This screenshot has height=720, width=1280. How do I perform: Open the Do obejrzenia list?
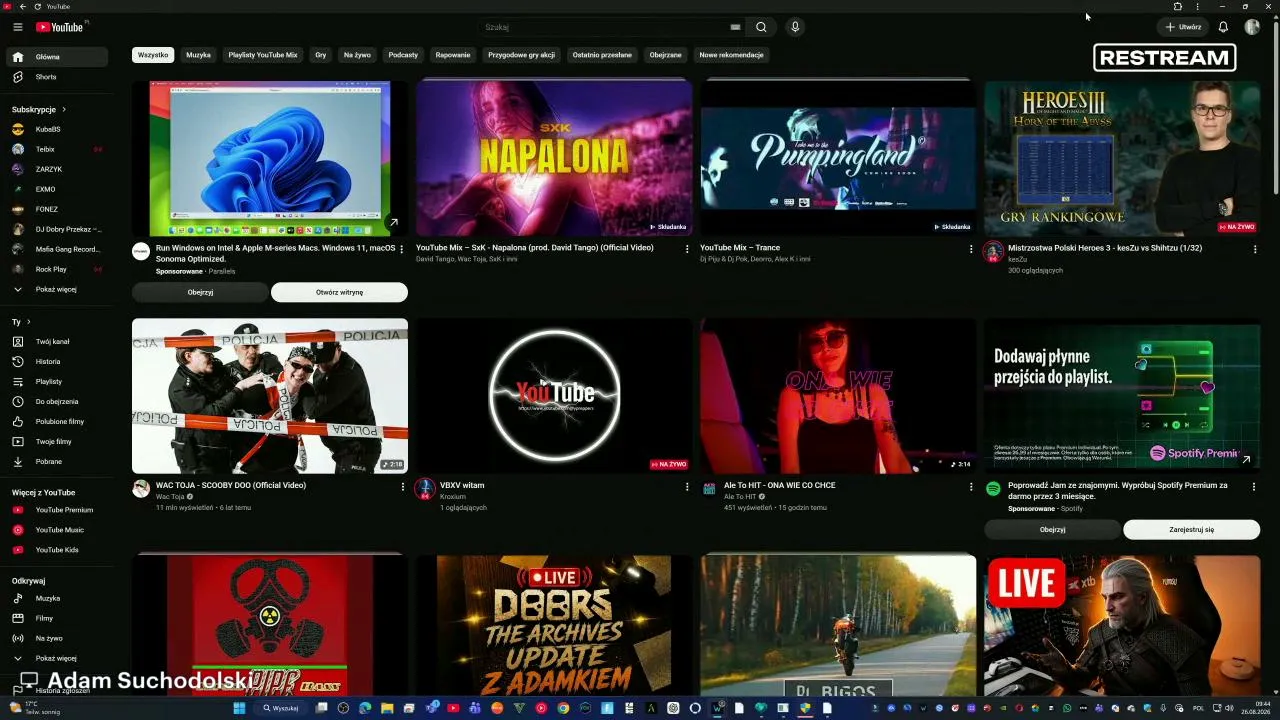(x=57, y=401)
